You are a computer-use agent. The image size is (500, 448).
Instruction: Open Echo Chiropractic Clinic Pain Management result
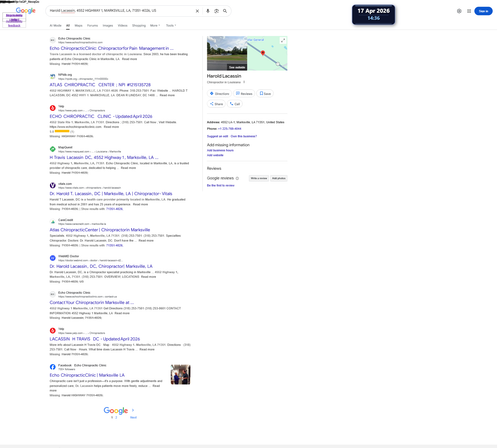click(x=111, y=48)
